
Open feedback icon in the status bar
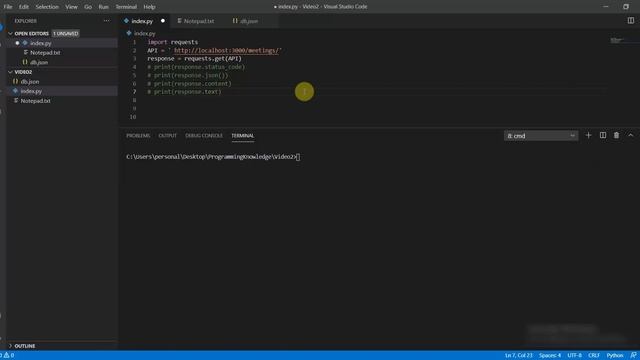(x=633, y=355)
